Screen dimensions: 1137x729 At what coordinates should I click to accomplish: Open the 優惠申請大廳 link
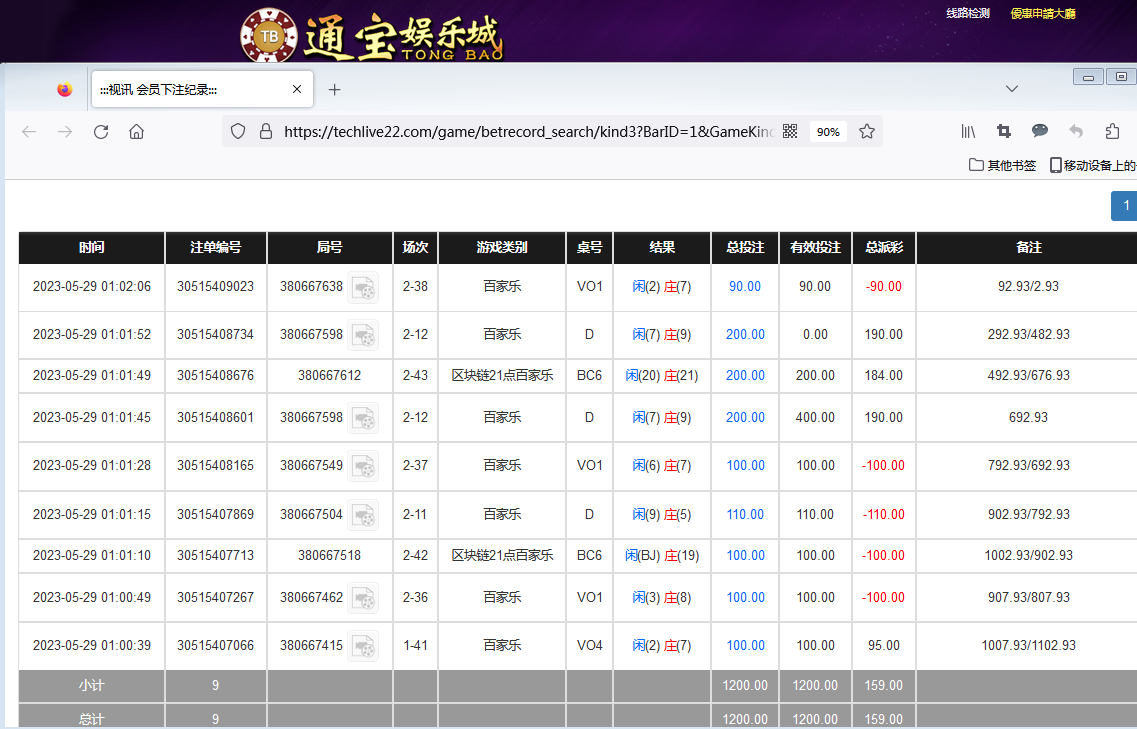1043,13
